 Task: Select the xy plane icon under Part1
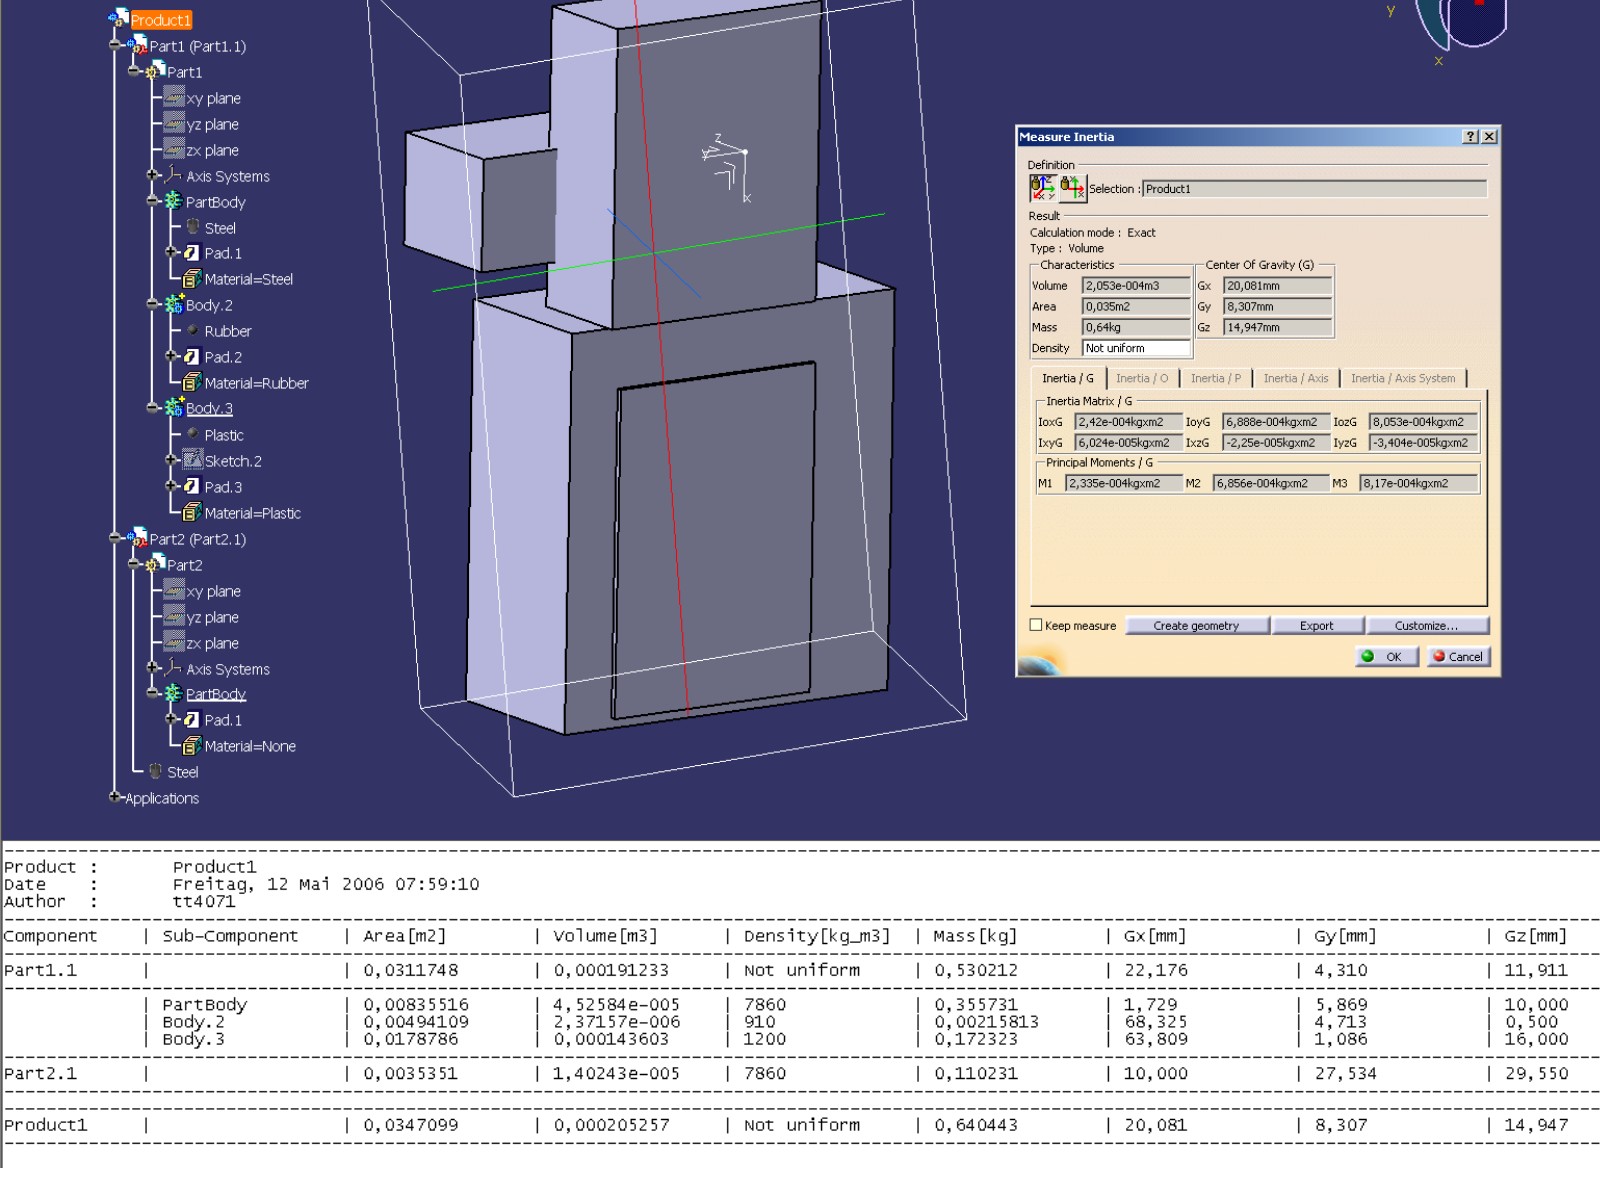tap(174, 97)
